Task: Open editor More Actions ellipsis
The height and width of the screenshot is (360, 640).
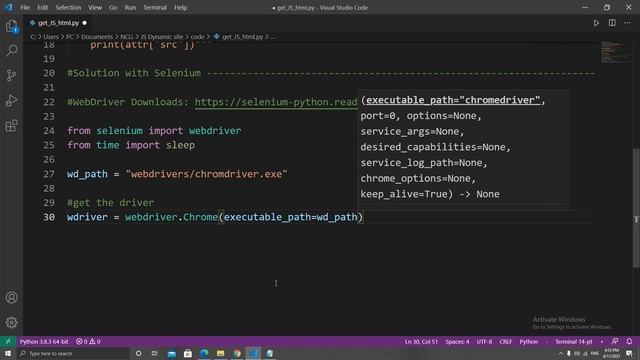Action: pyautogui.click(x=627, y=23)
